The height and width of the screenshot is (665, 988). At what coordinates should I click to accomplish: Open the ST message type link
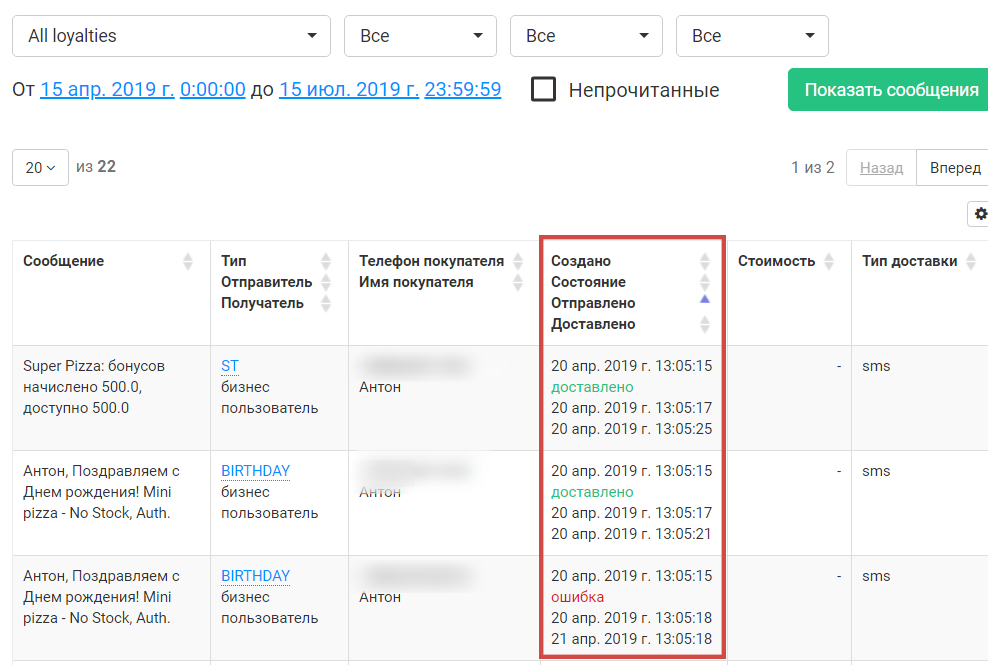[230, 366]
